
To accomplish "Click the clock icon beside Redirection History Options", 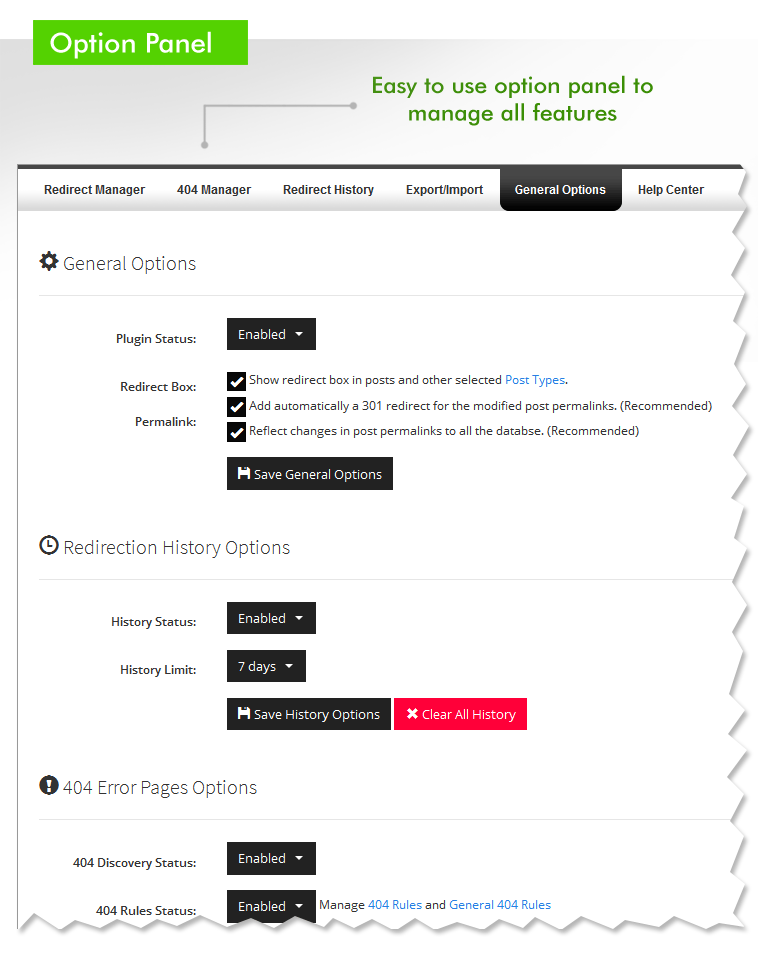I will coord(48,546).
